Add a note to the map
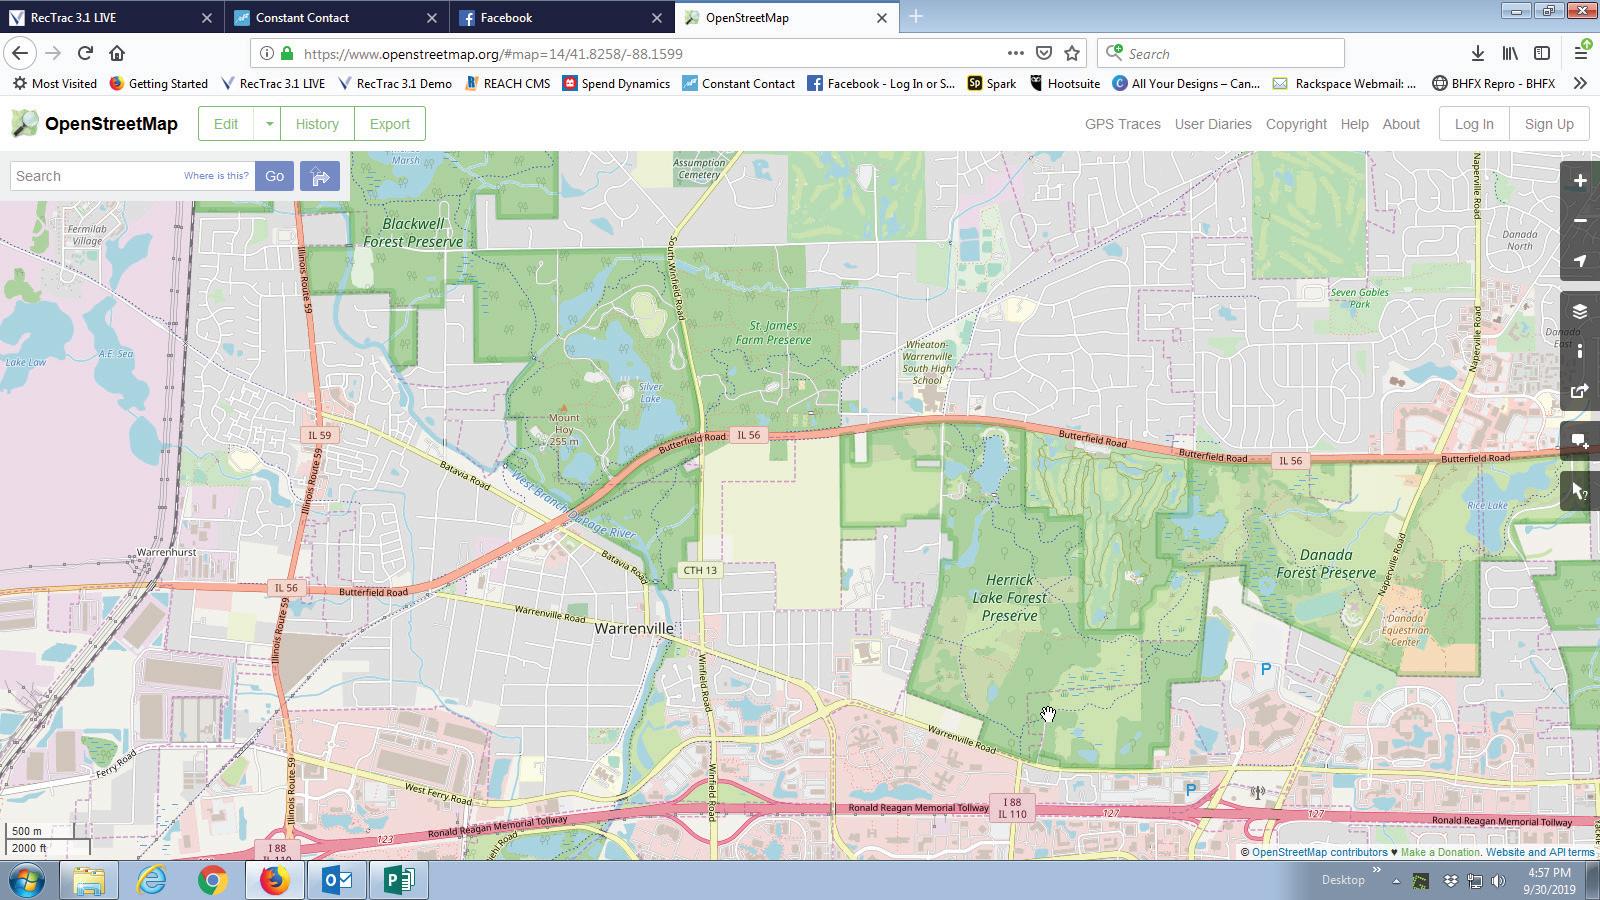 pyautogui.click(x=1580, y=441)
